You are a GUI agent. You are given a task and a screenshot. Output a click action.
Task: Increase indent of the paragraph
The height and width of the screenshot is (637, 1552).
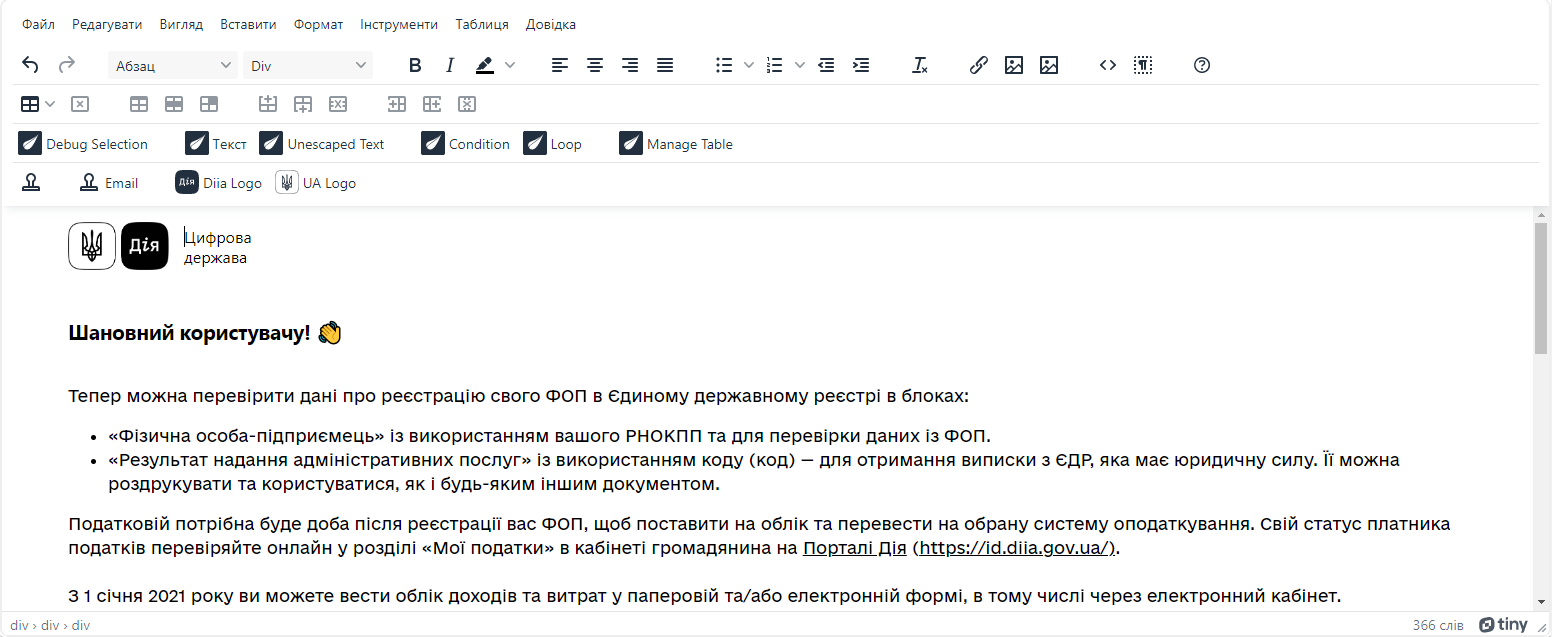point(861,65)
